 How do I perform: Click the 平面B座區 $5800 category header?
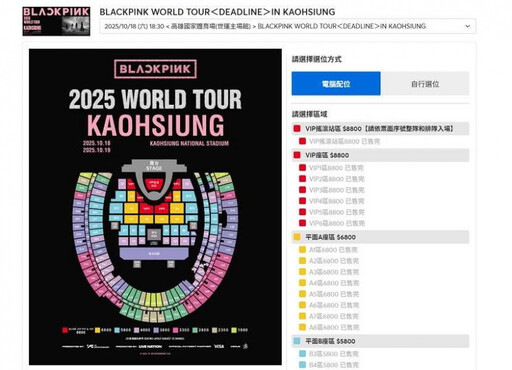click(x=380, y=341)
